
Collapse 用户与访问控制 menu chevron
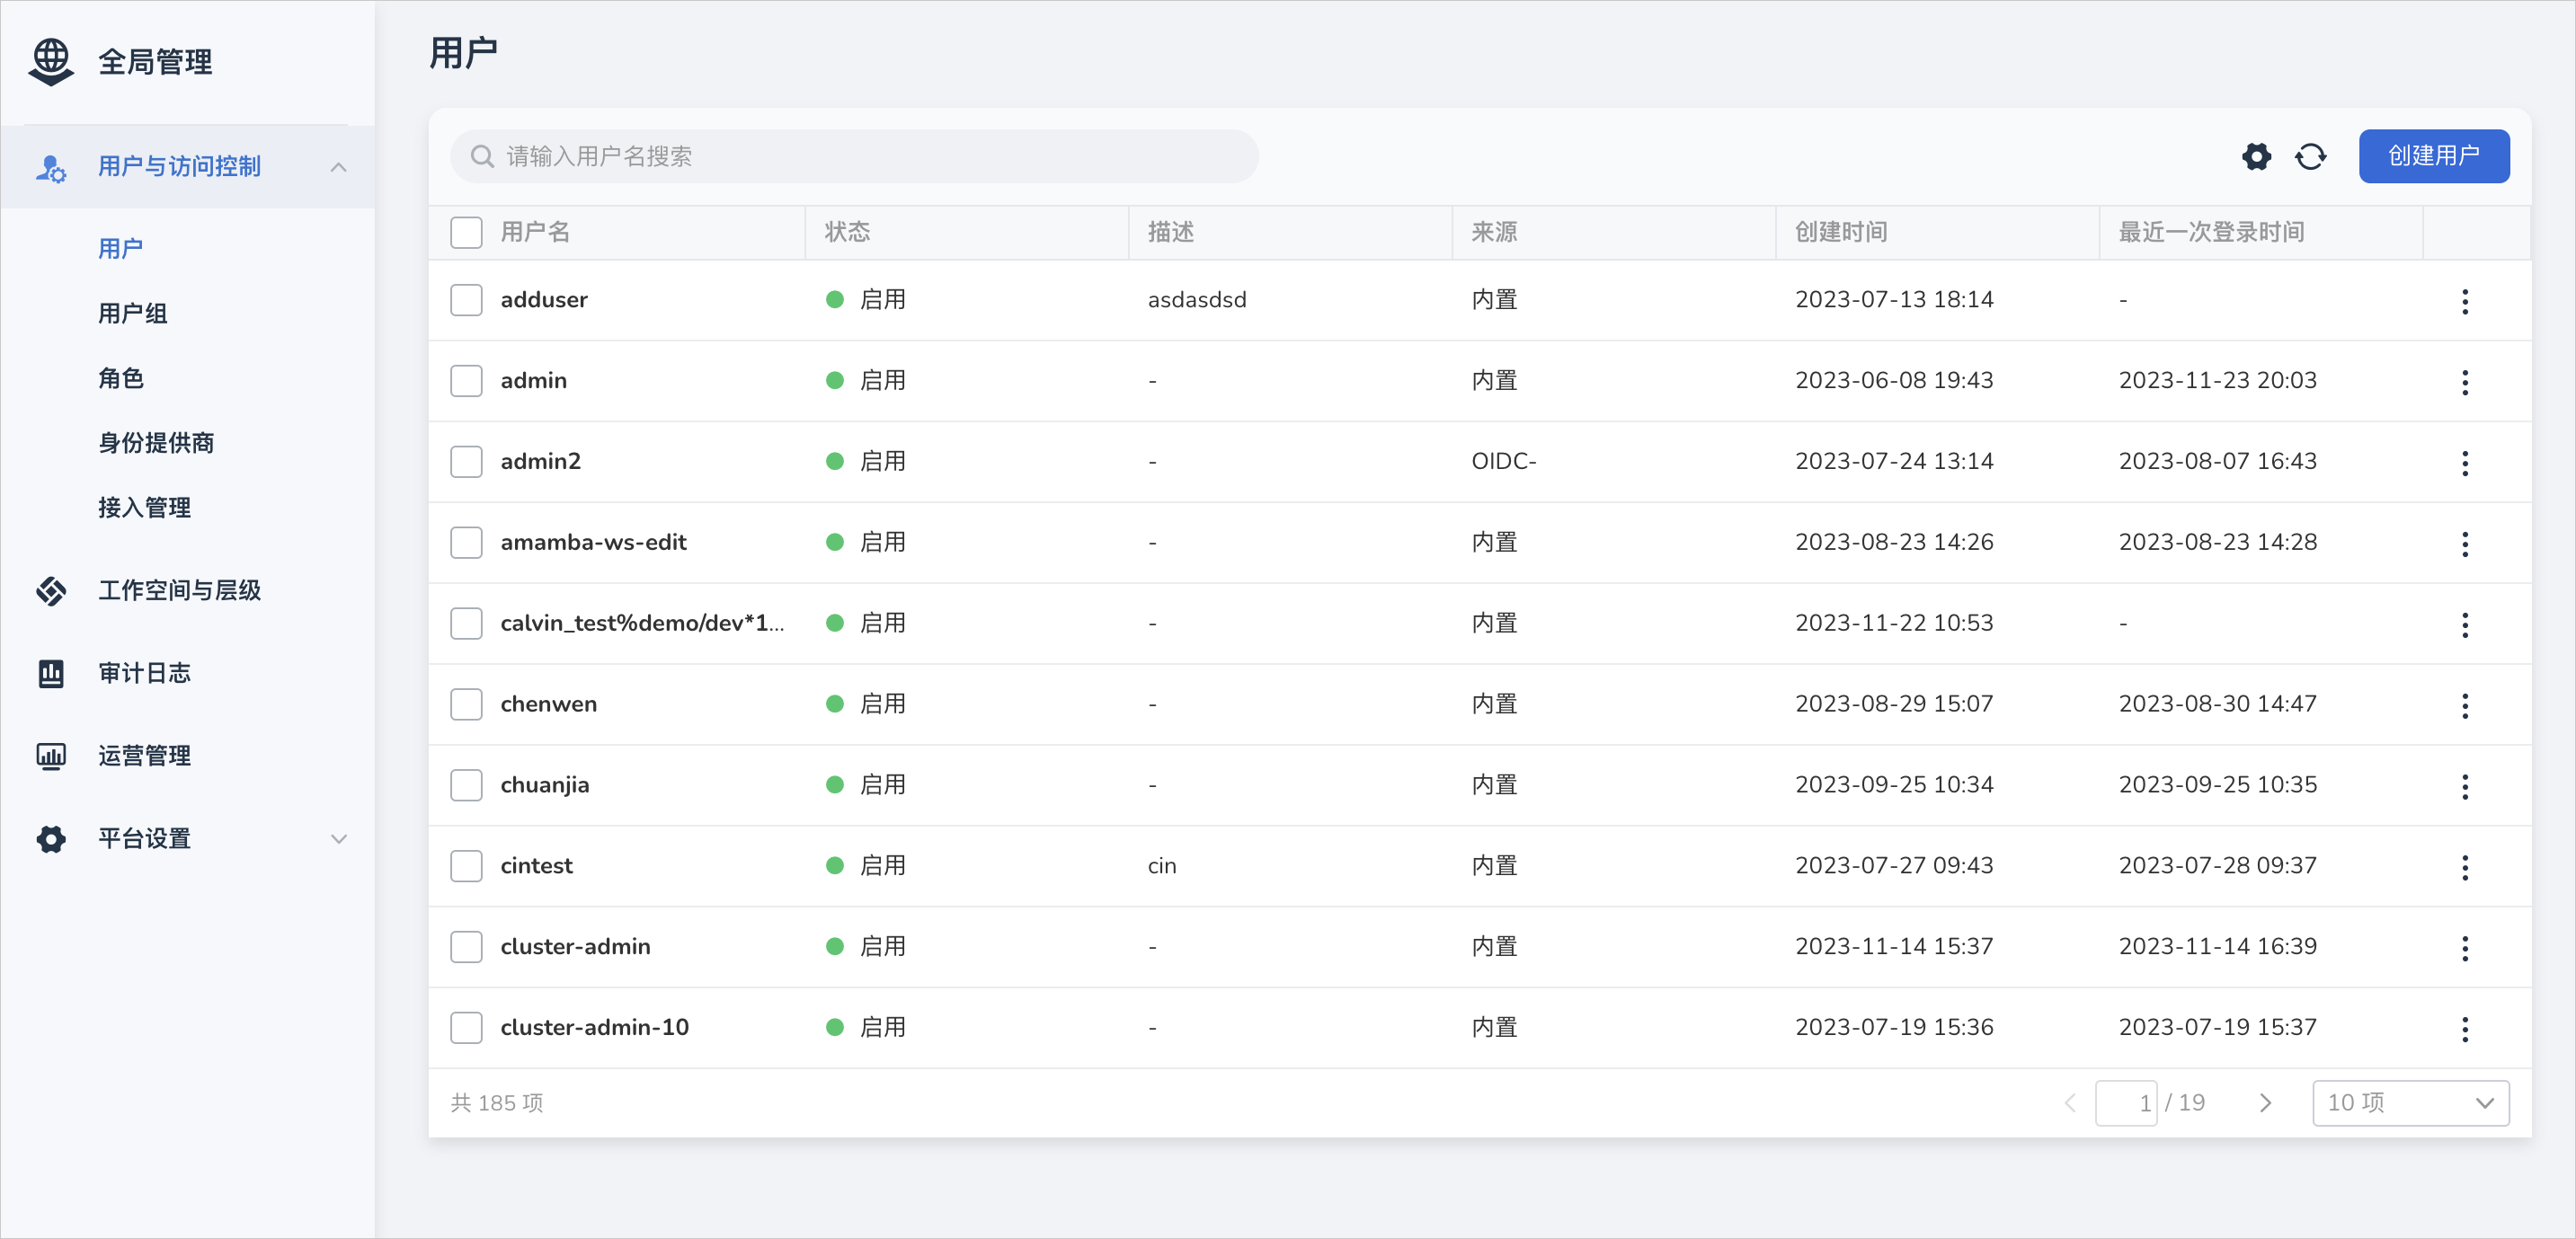pos(339,167)
